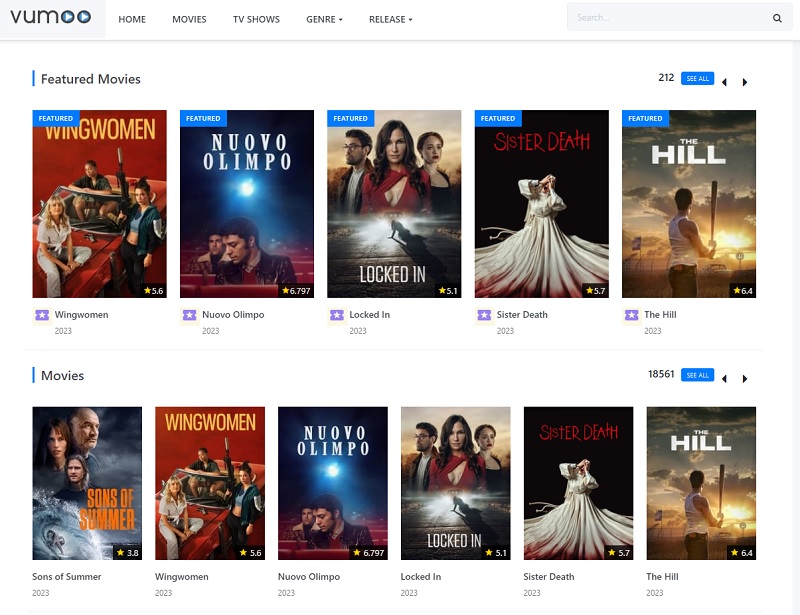This screenshot has height=615, width=800.
Task: Select Sister Death poster in Movies section
Action: point(579,483)
